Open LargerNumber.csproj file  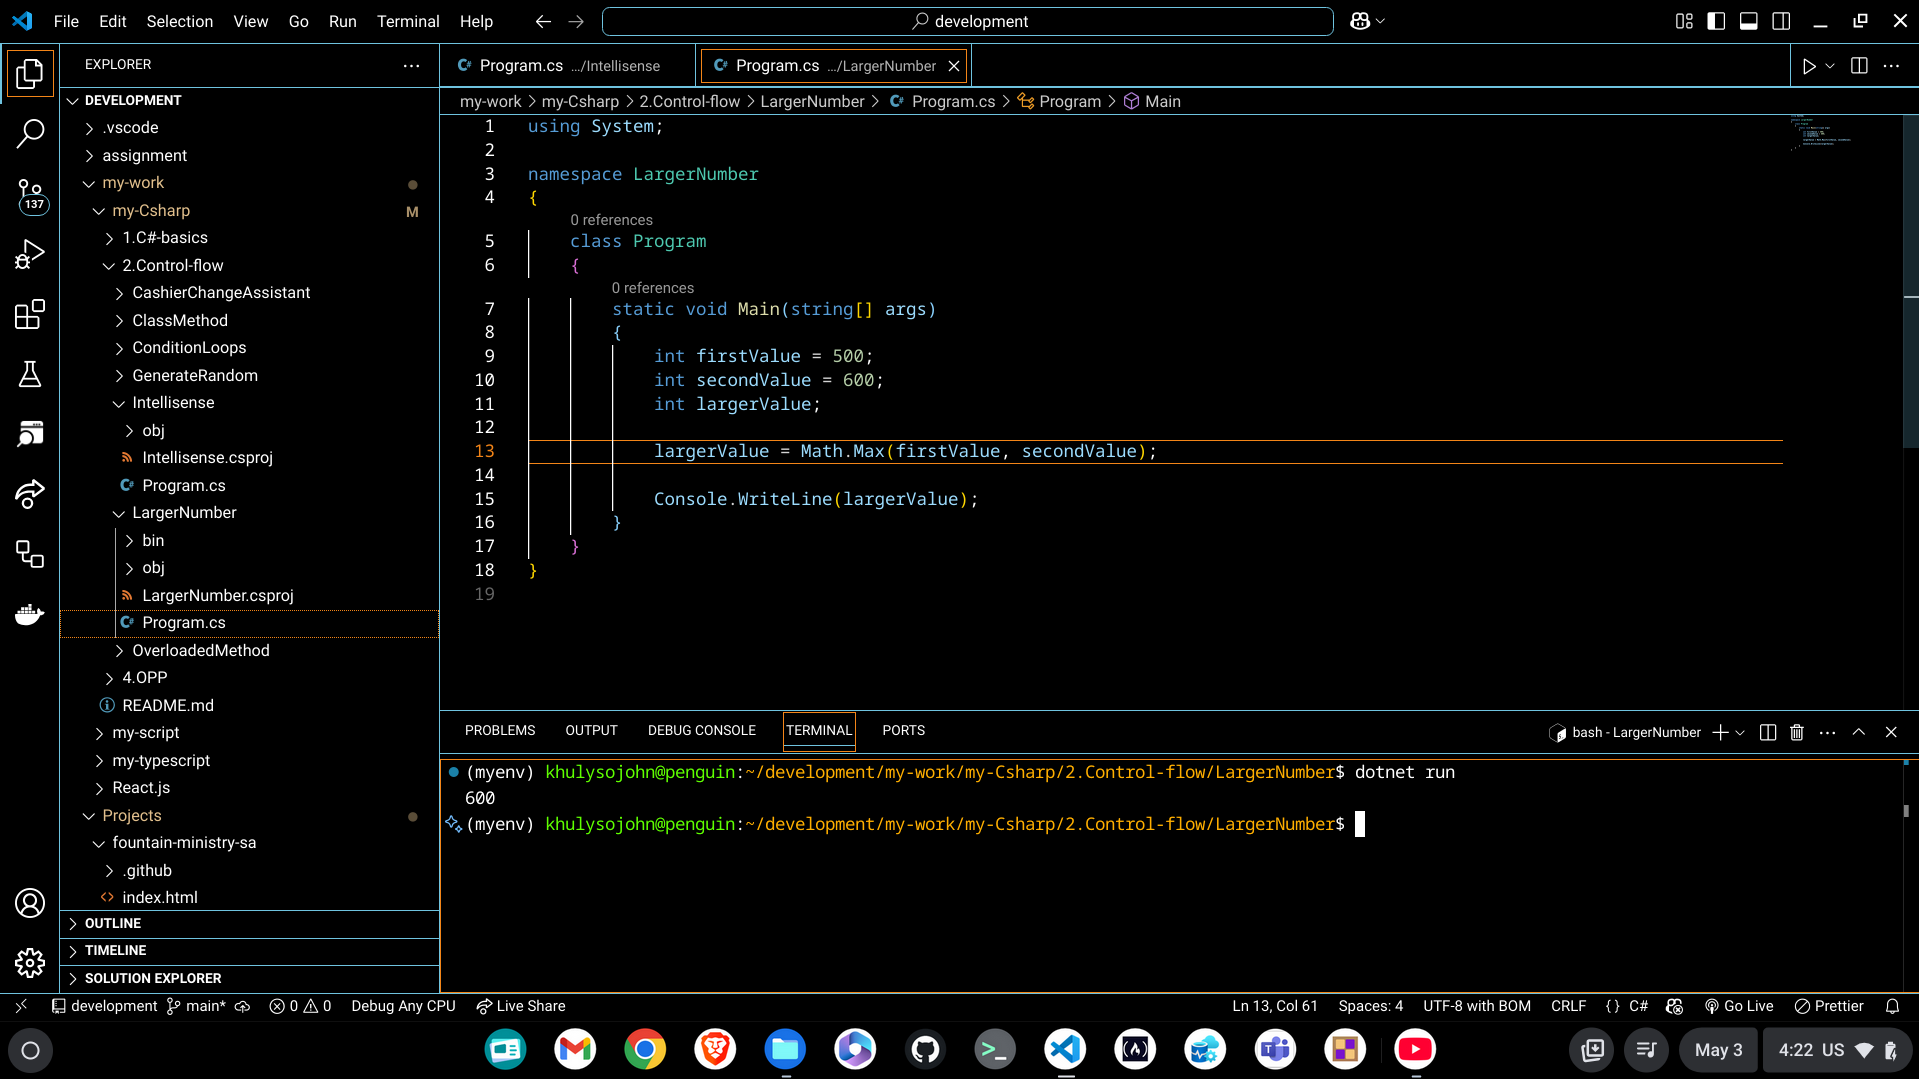(250, 596)
